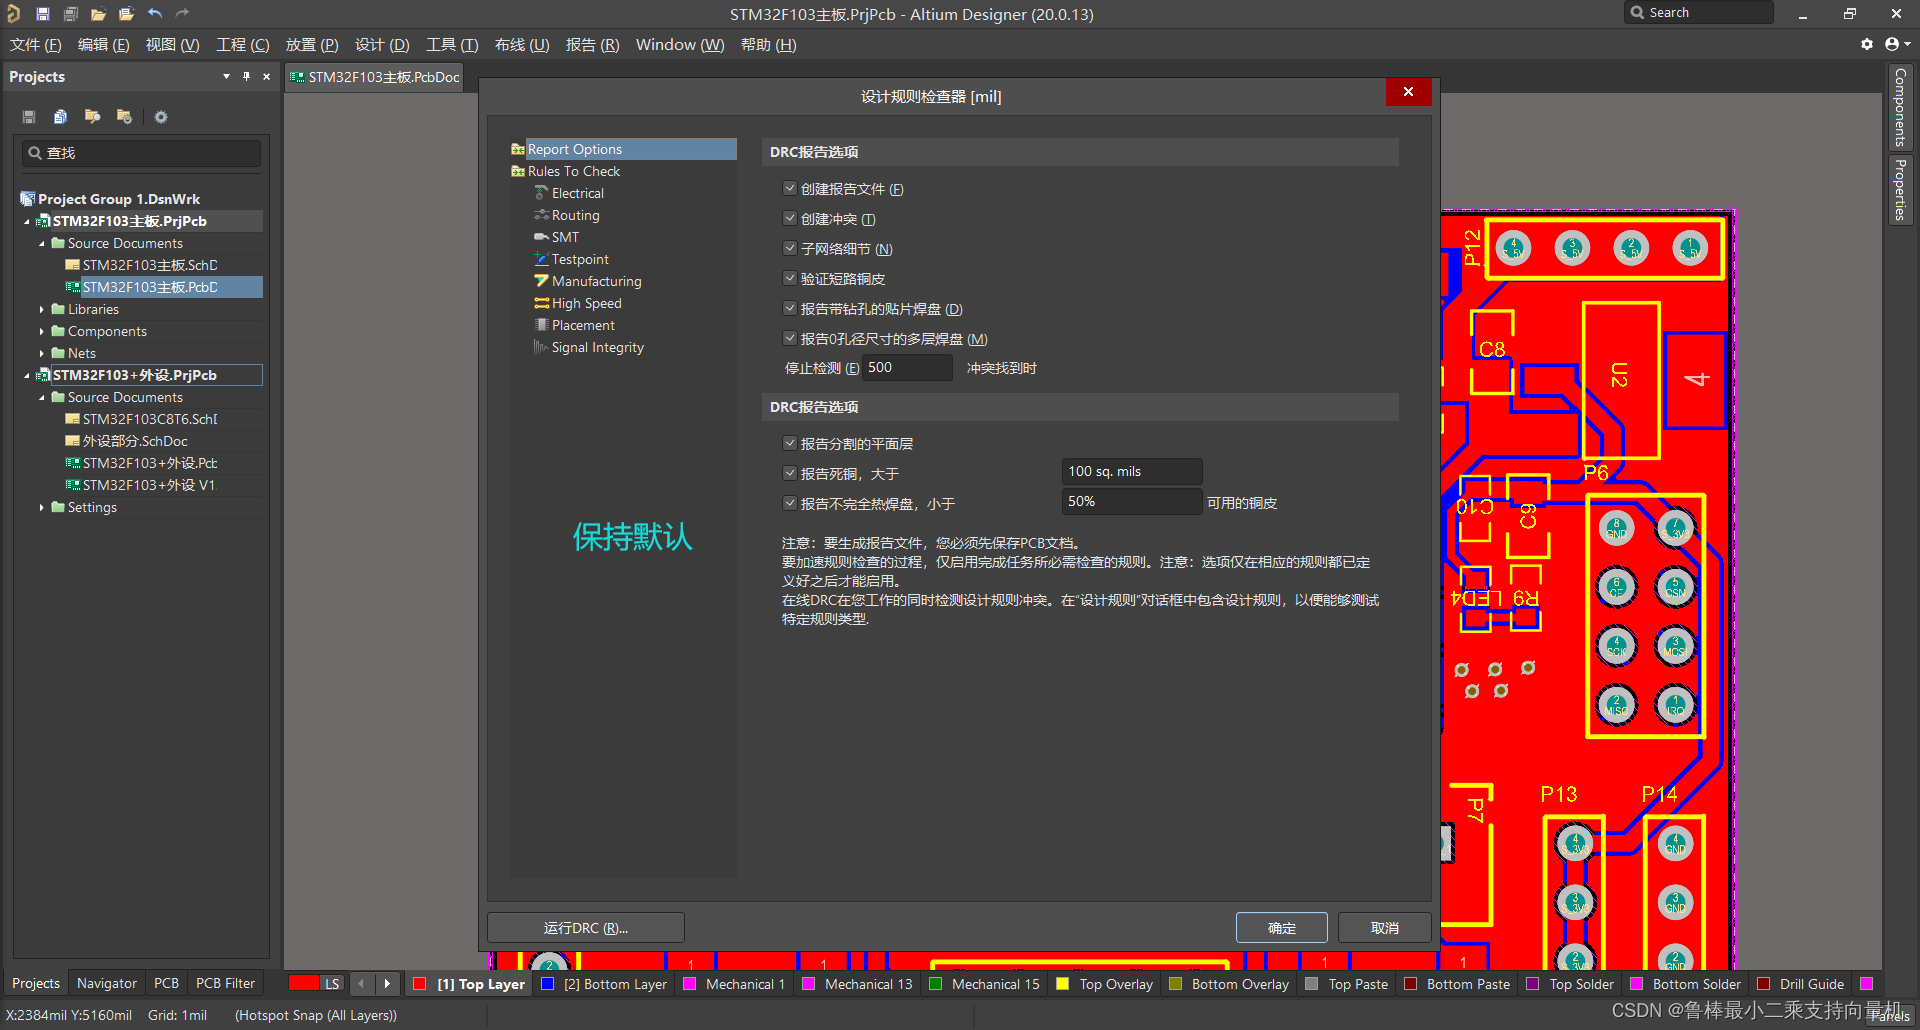Click the Undo arrow icon
Image resolution: width=1920 pixels, height=1030 pixels.
pos(155,14)
